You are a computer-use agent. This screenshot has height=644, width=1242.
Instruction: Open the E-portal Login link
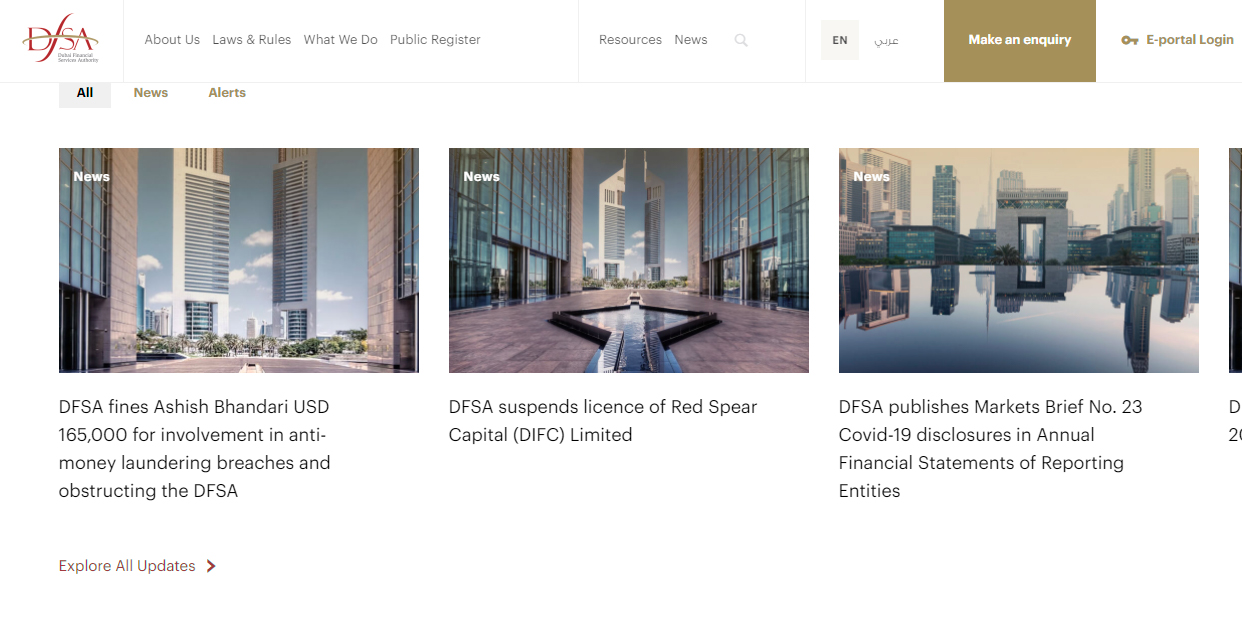point(1189,40)
